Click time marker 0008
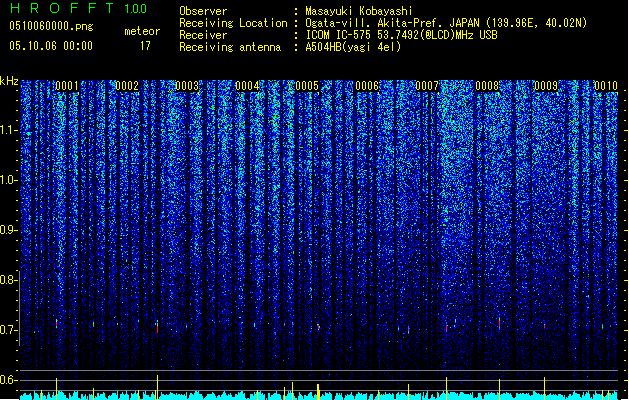The width and height of the screenshot is (629, 400). click(487, 86)
